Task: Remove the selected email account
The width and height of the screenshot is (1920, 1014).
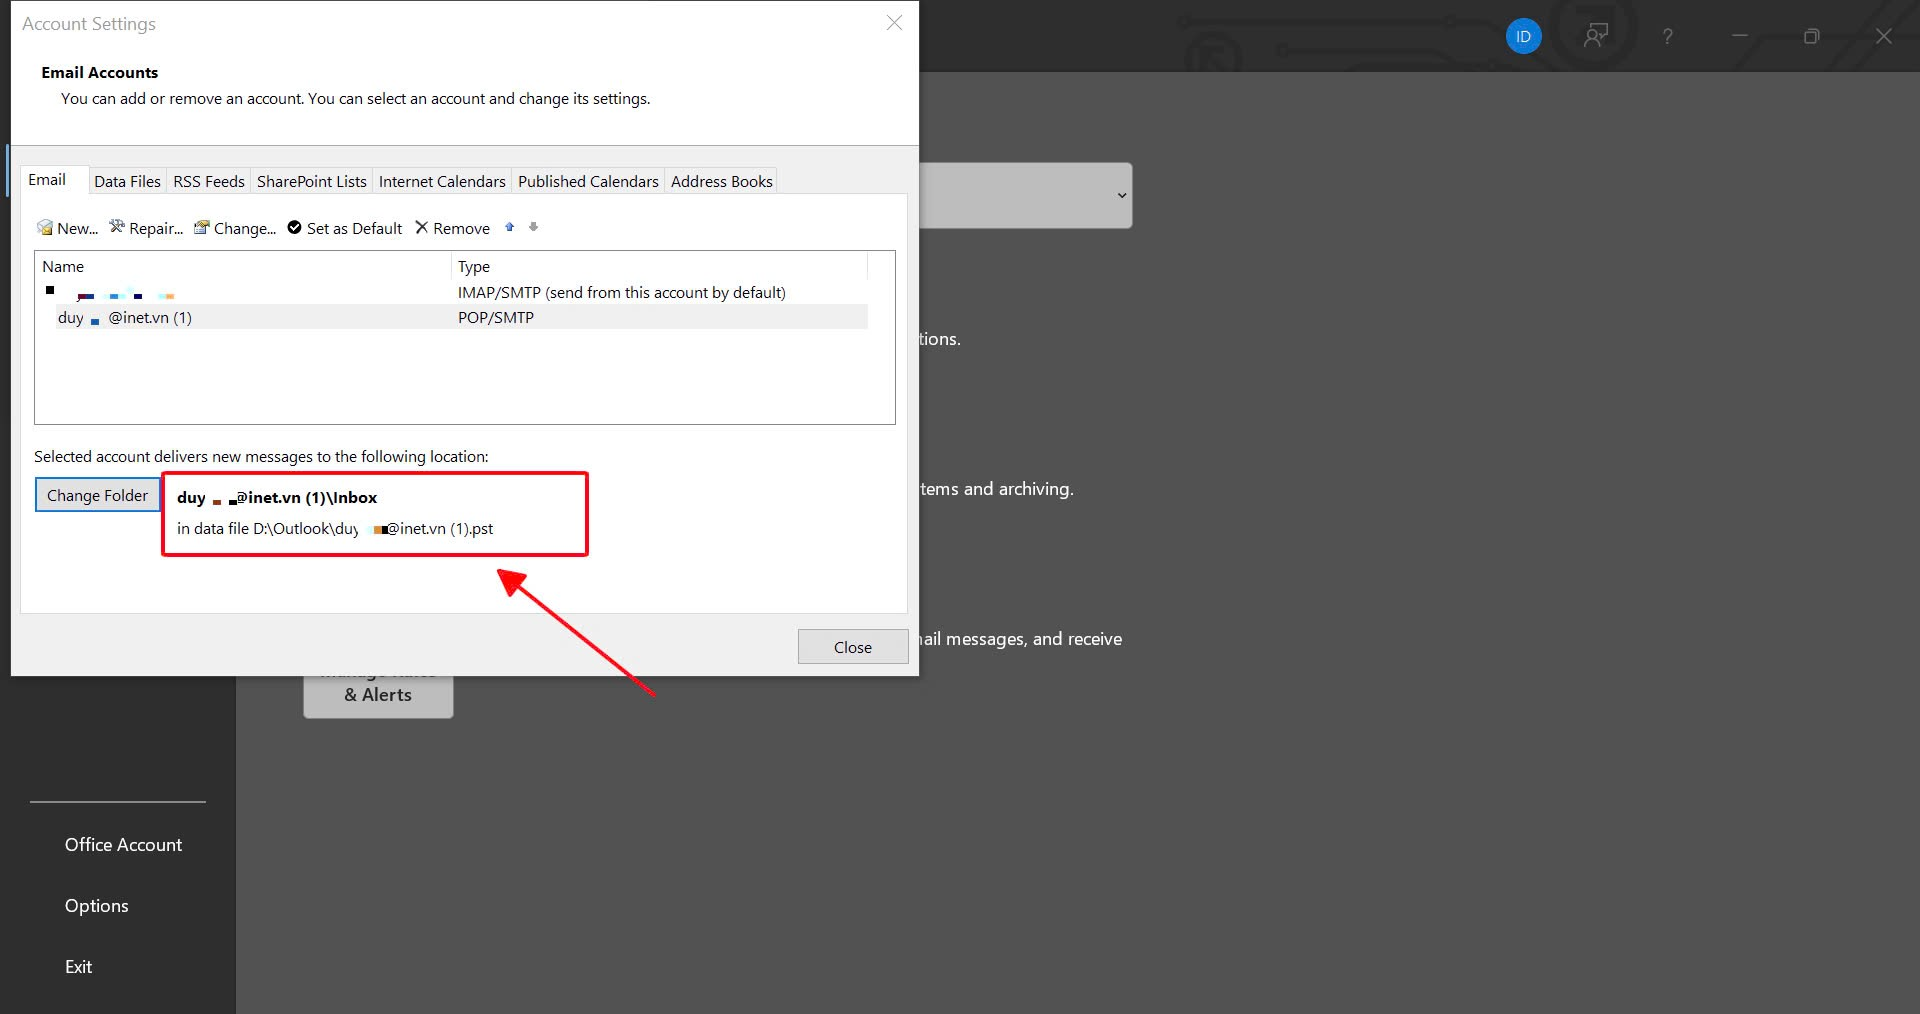Action: pyautogui.click(x=452, y=228)
